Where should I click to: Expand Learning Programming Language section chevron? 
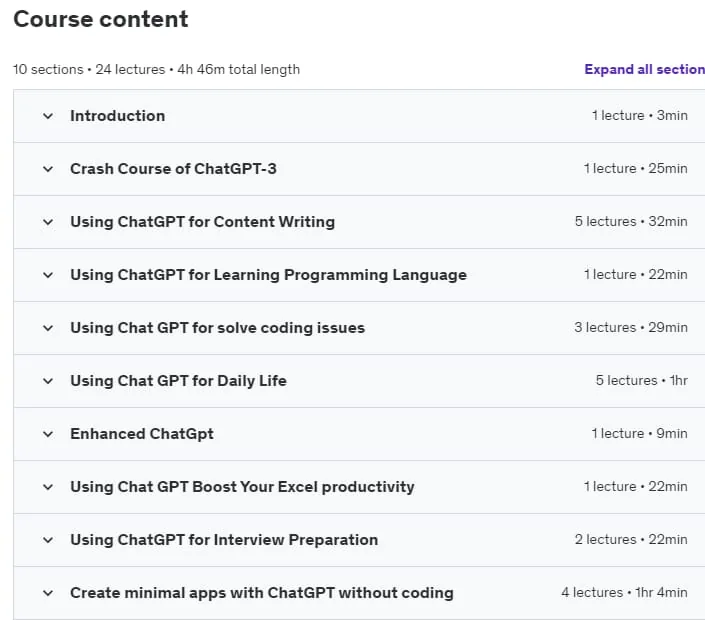48,275
